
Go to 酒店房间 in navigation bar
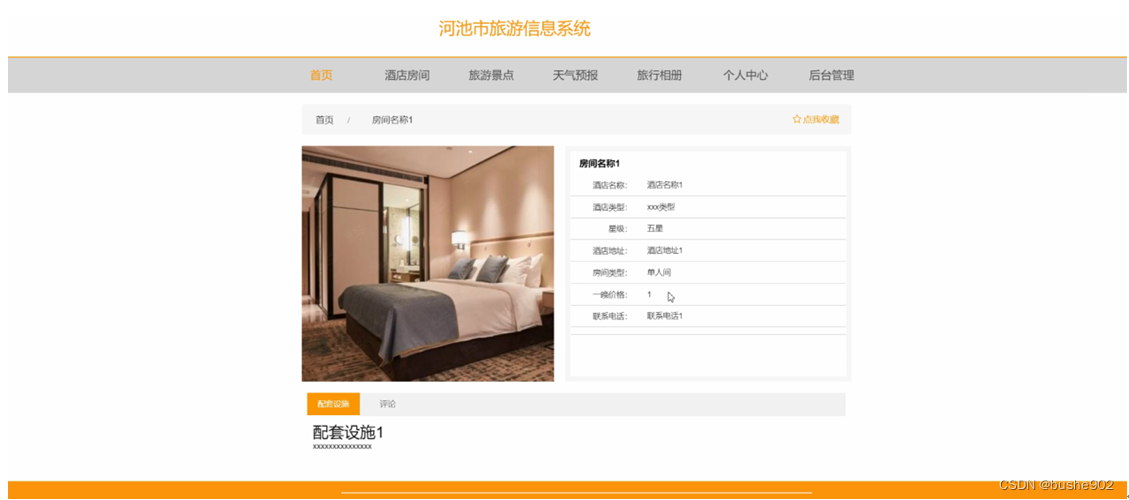click(407, 75)
